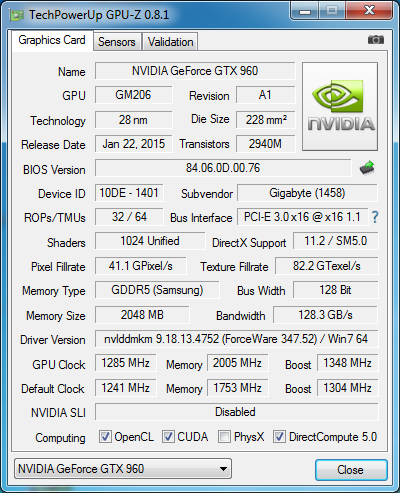Save BIOS using the chip arrow icon
Image resolution: width=400 pixels, height=493 pixels.
click(367, 168)
